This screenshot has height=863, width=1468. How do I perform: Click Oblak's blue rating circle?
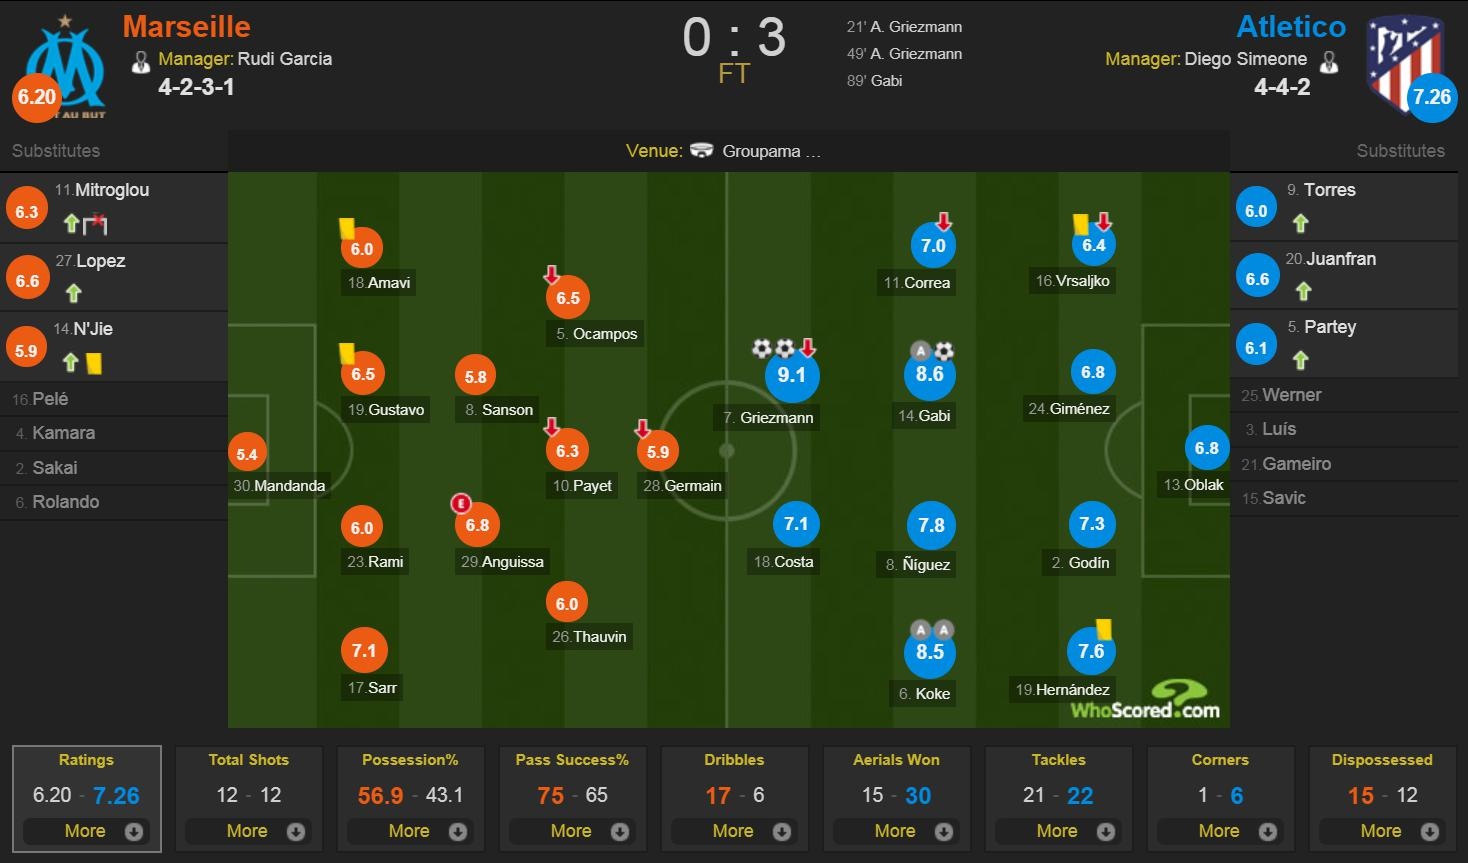1207,448
